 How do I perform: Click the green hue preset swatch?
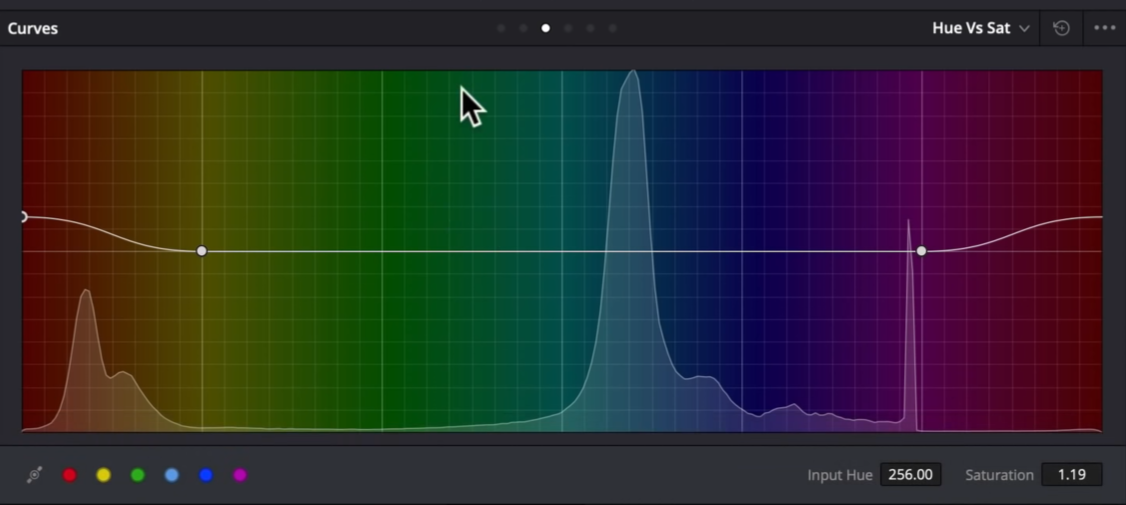[x=138, y=475]
